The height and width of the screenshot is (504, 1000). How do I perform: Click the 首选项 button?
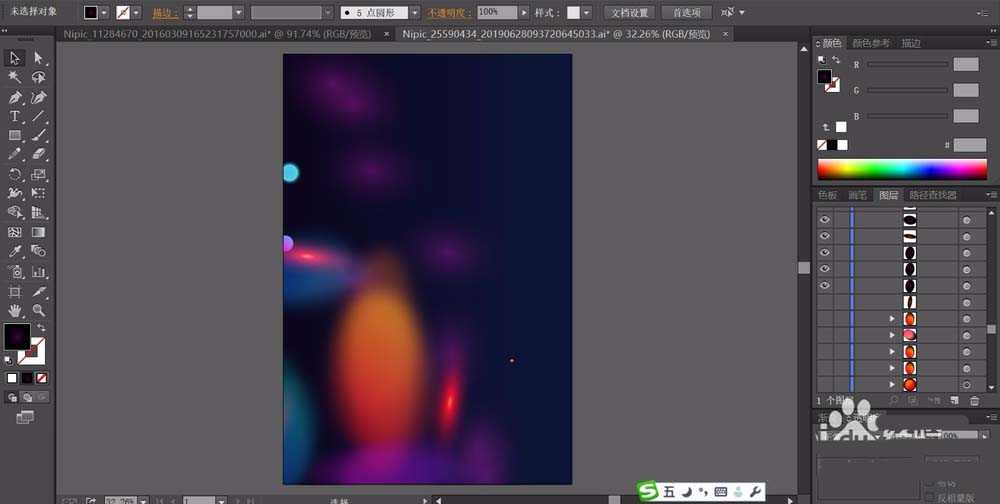pyautogui.click(x=686, y=12)
